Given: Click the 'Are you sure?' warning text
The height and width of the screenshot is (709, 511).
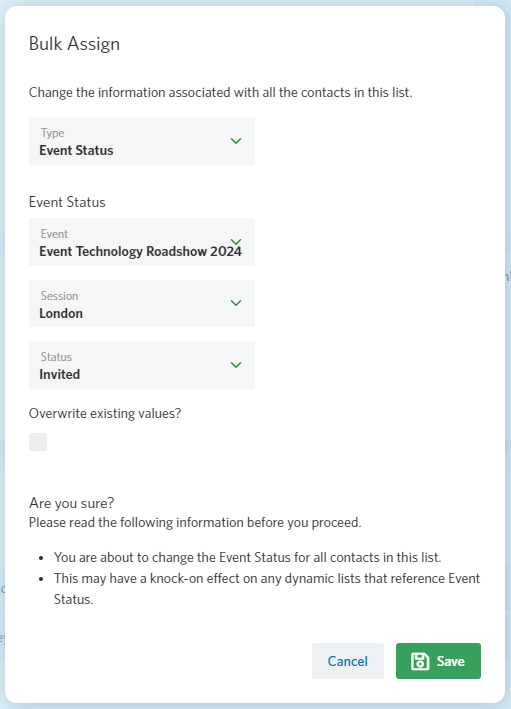Looking at the screenshot, I should 71,503.
